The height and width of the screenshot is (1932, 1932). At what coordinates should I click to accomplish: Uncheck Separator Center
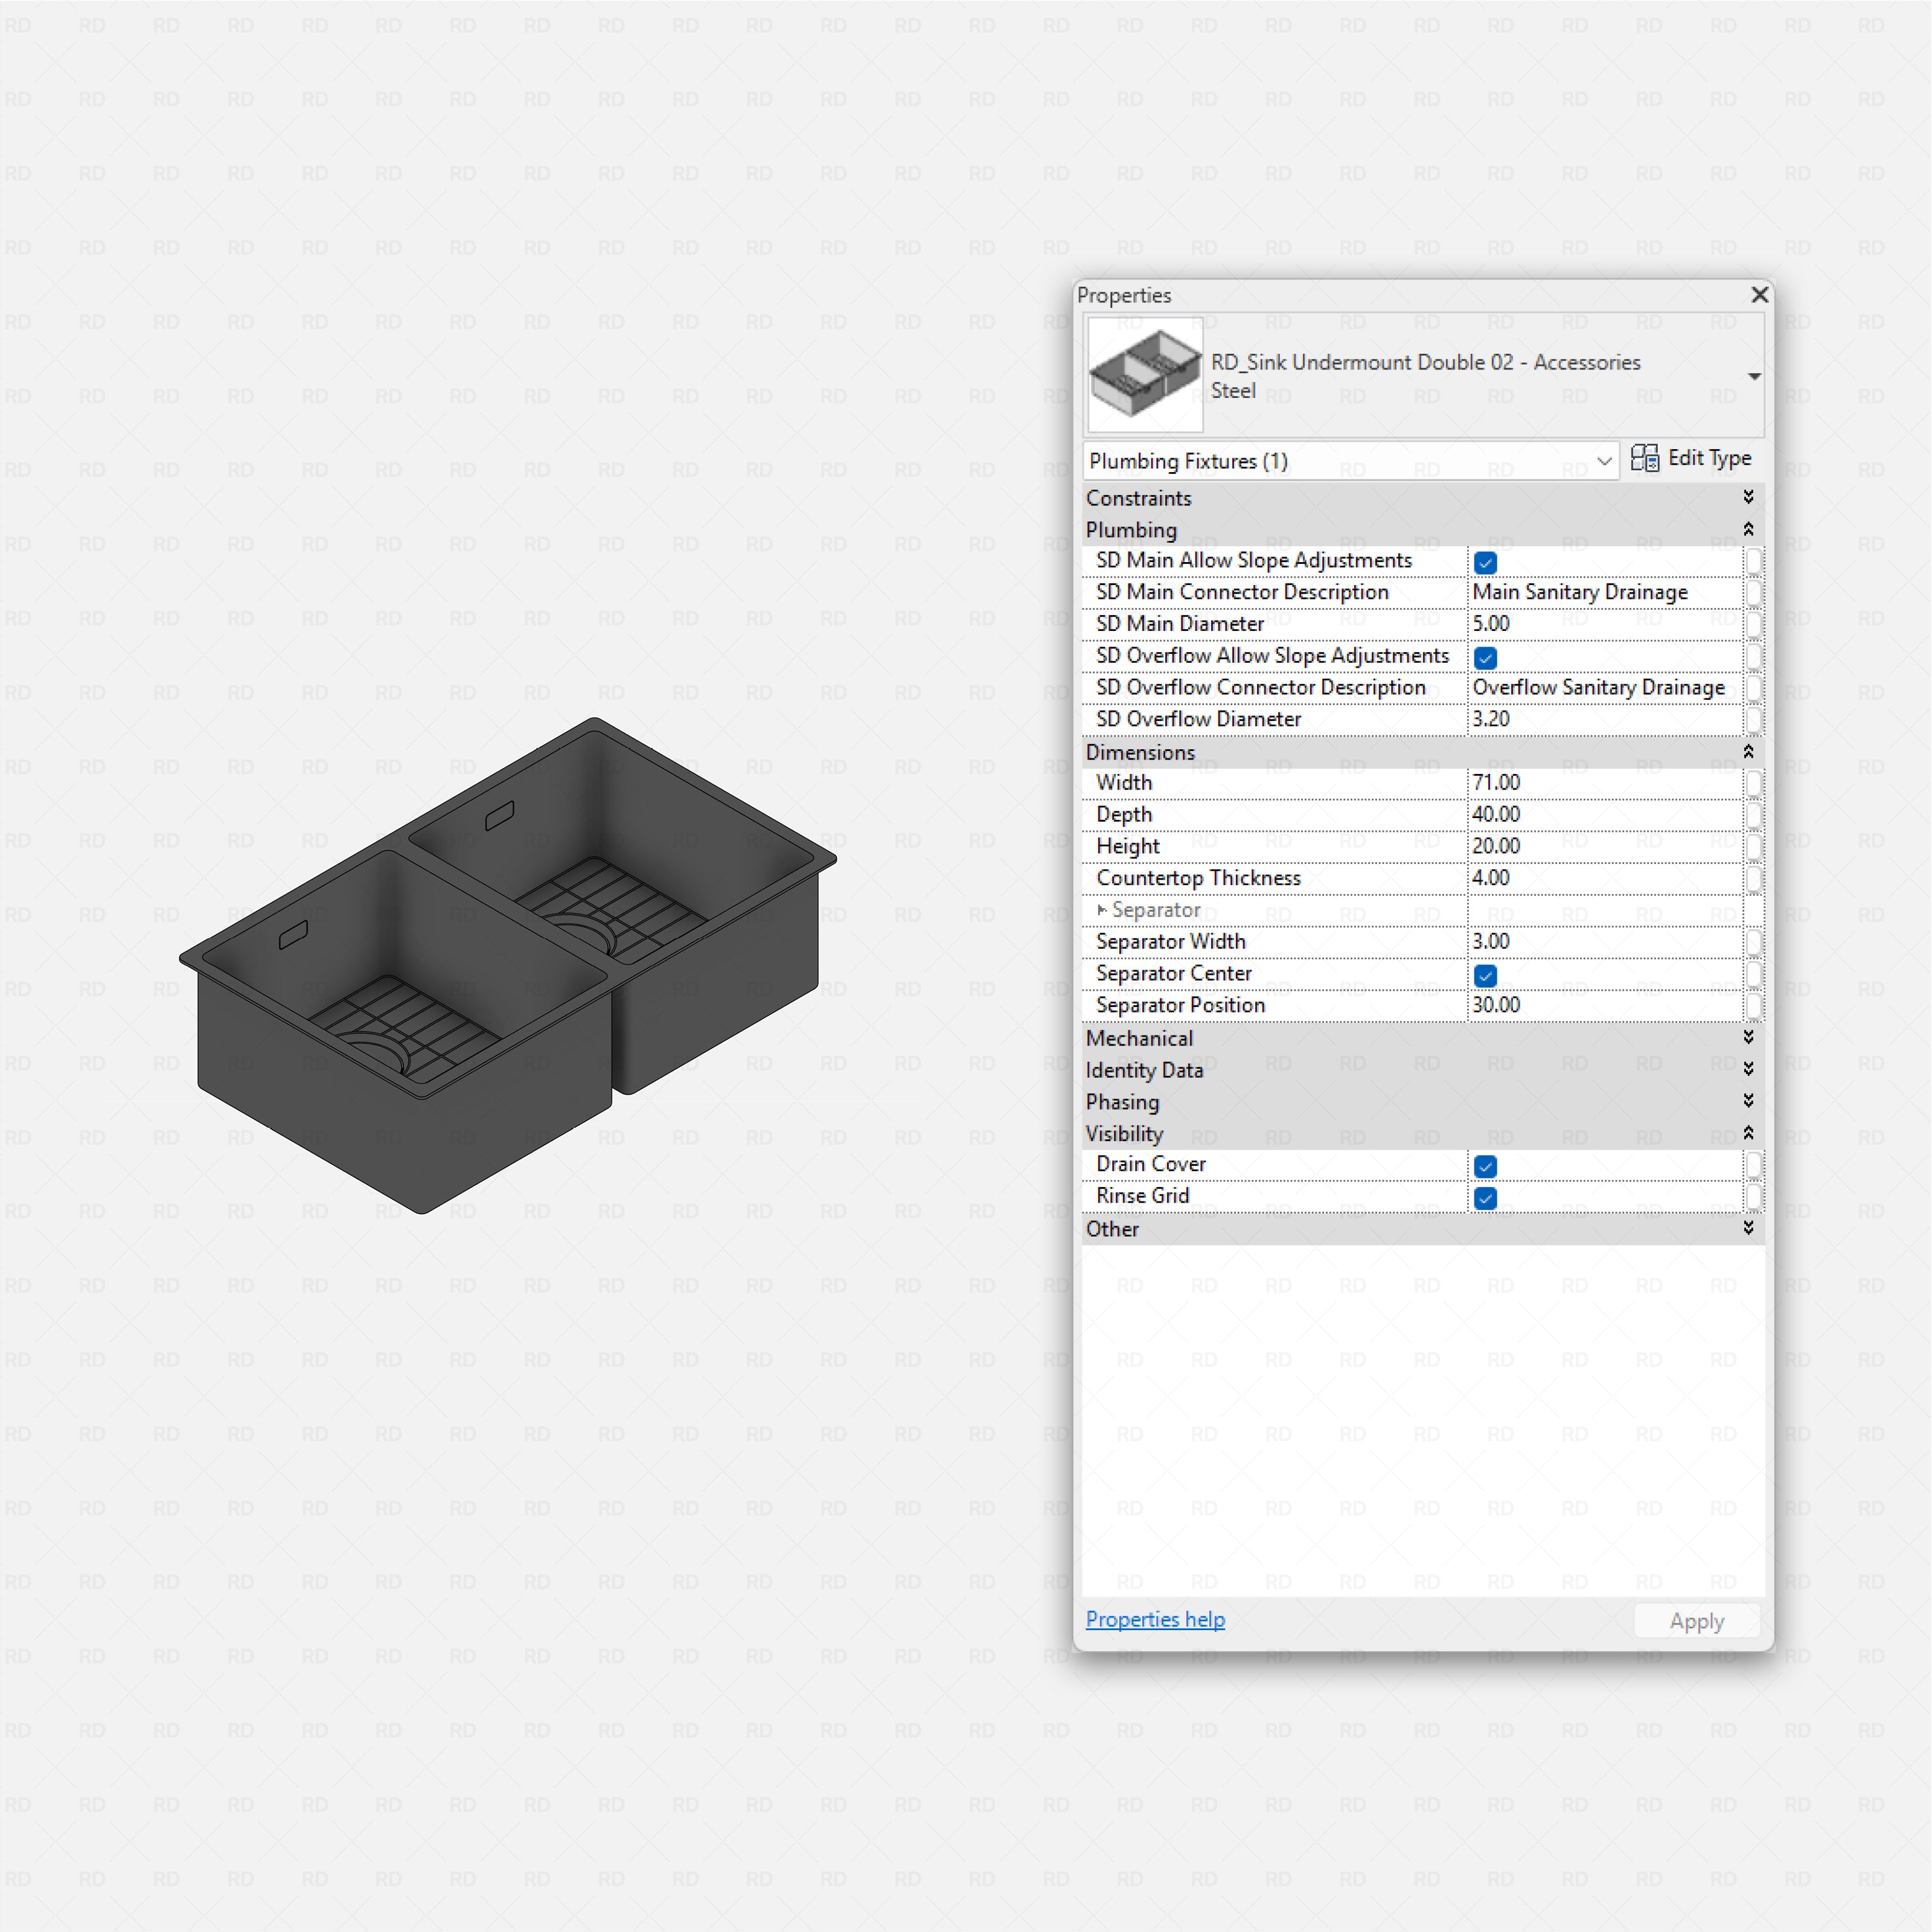click(x=1486, y=975)
